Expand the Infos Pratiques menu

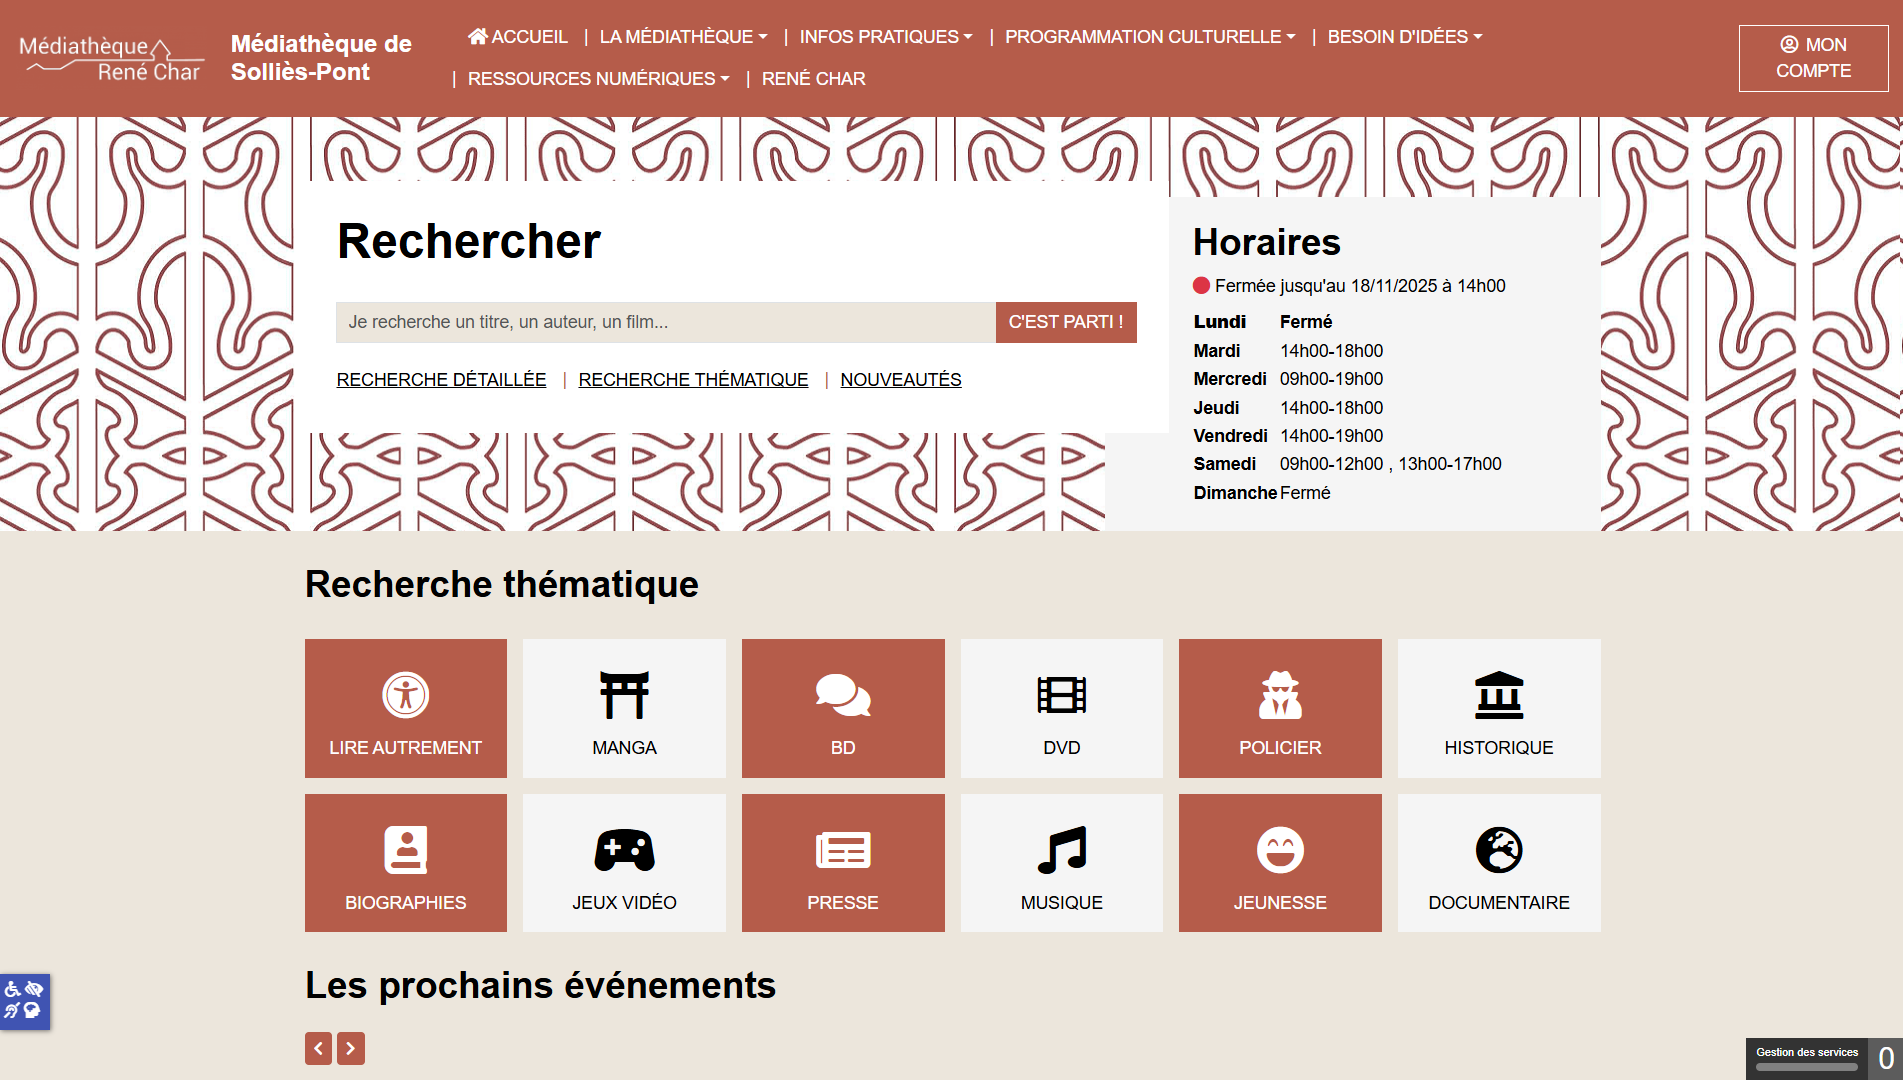click(885, 37)
